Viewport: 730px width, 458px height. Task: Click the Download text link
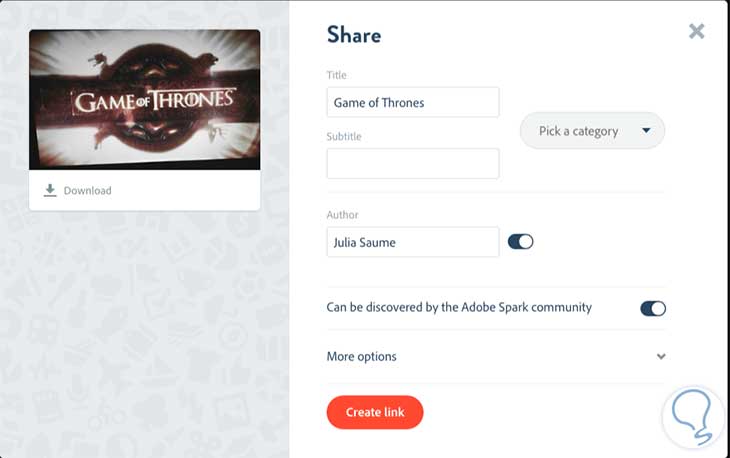[x=88, y=191]
